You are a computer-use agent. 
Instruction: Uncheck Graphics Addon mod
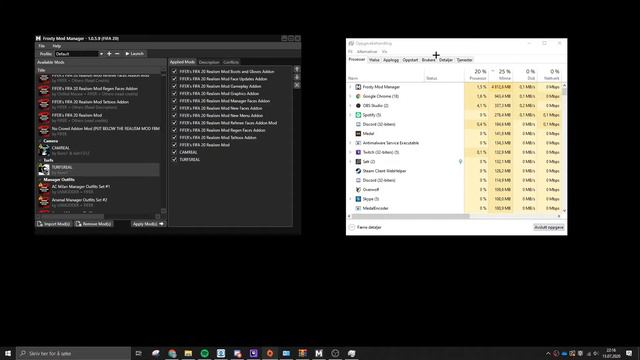pos(174,93)
